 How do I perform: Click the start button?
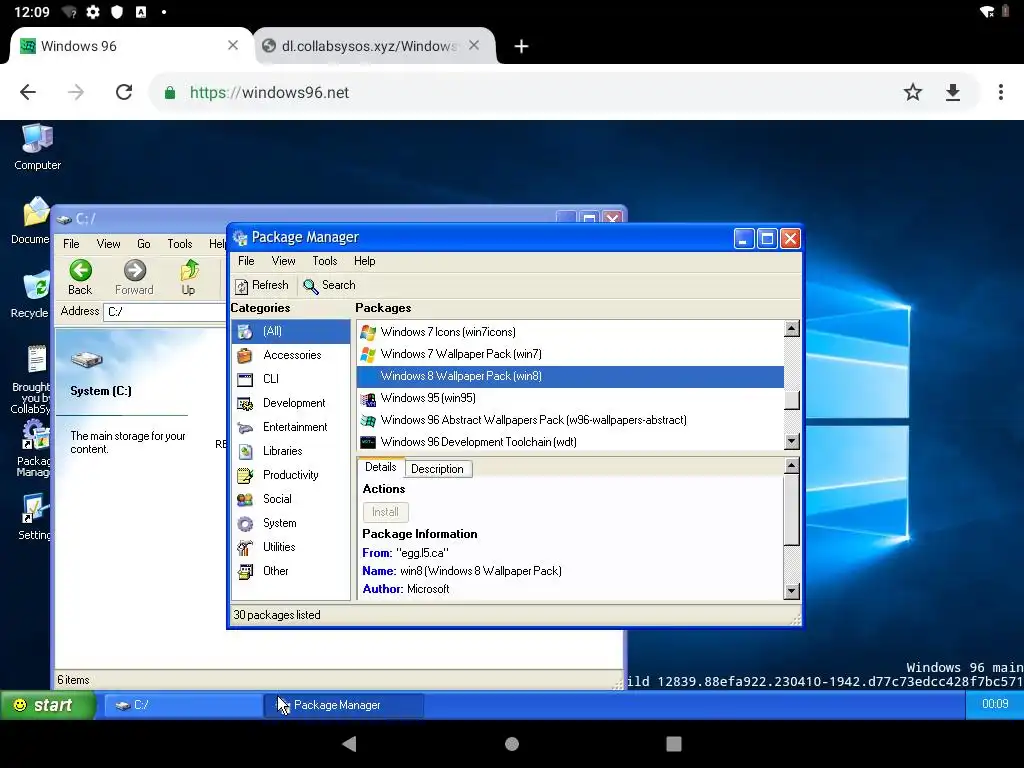tap(47, 705)
